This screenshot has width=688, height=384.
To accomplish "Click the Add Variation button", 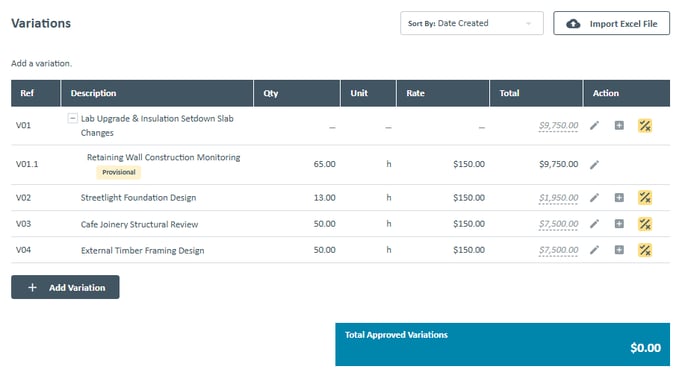I will [x=65, y=287].
